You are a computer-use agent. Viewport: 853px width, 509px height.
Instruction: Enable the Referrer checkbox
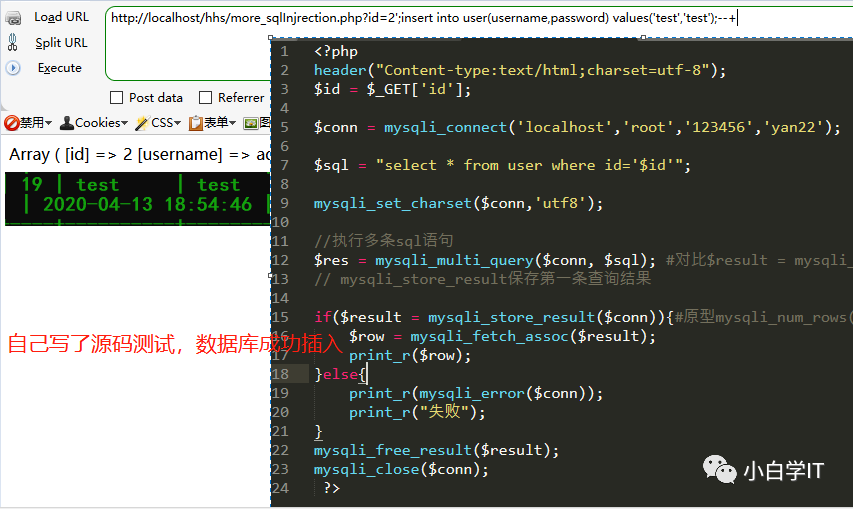pos(206,98)
